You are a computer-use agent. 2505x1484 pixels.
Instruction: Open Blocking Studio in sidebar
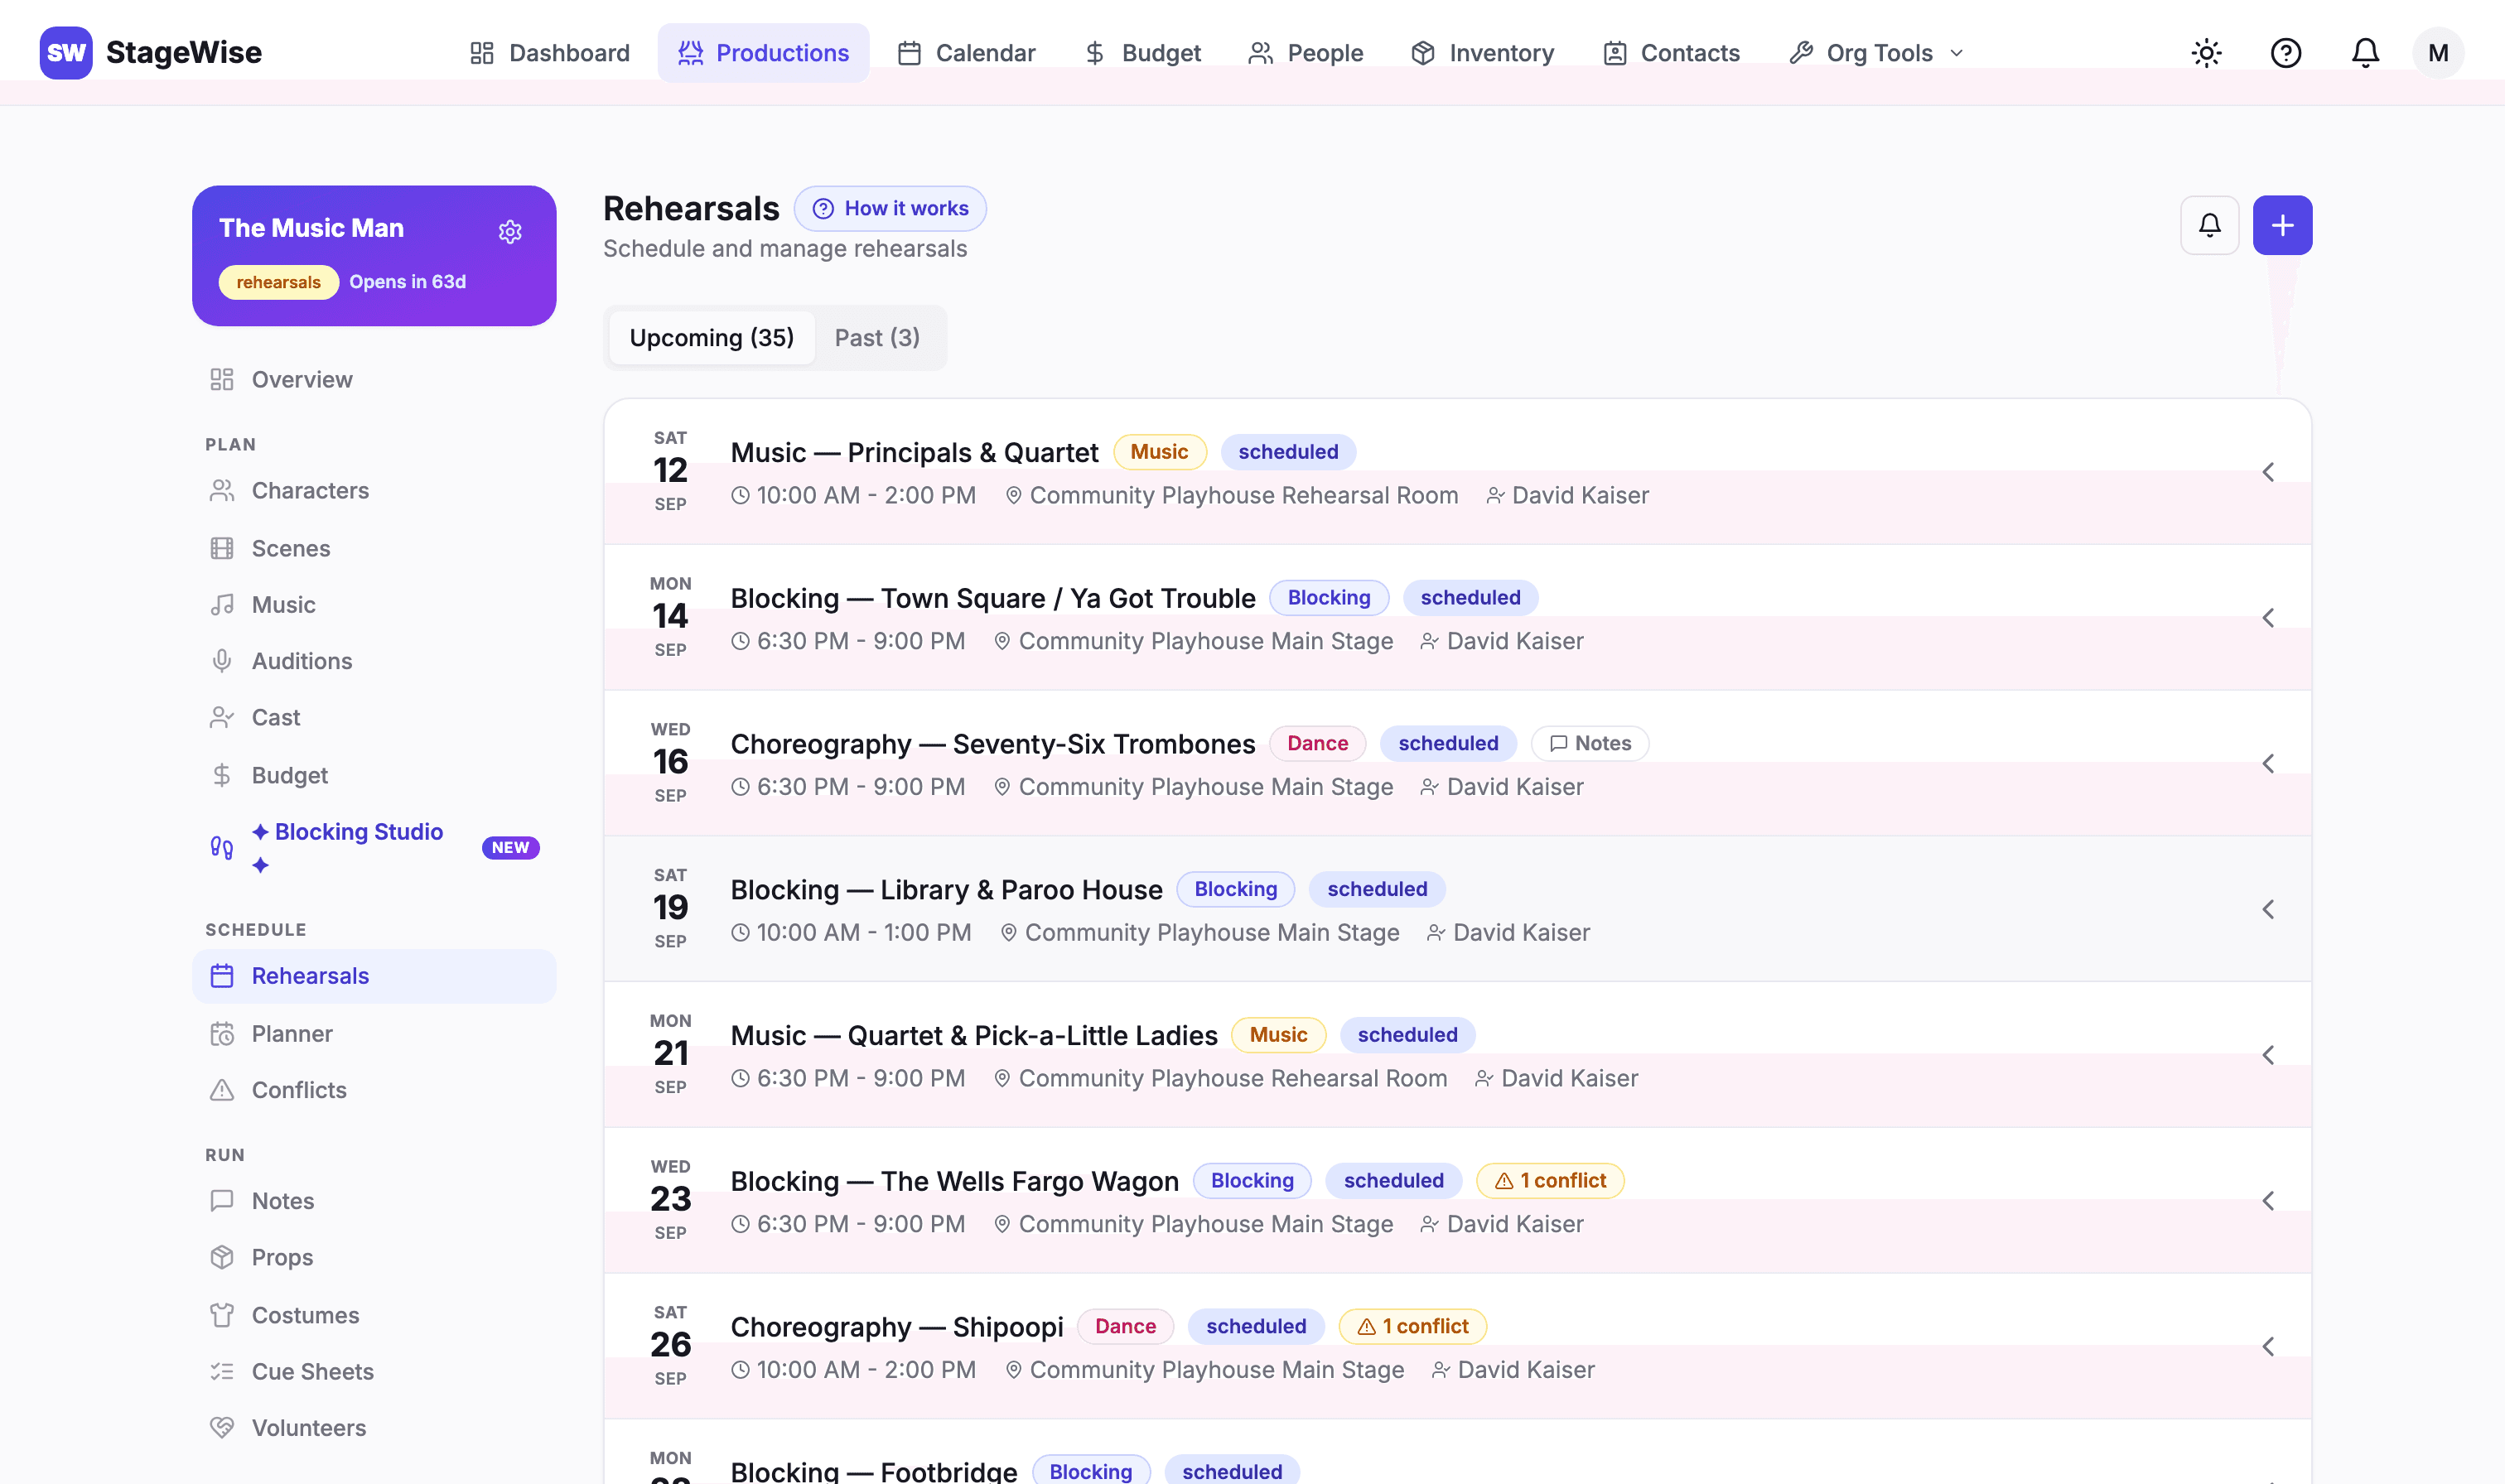tap(374, 847)
